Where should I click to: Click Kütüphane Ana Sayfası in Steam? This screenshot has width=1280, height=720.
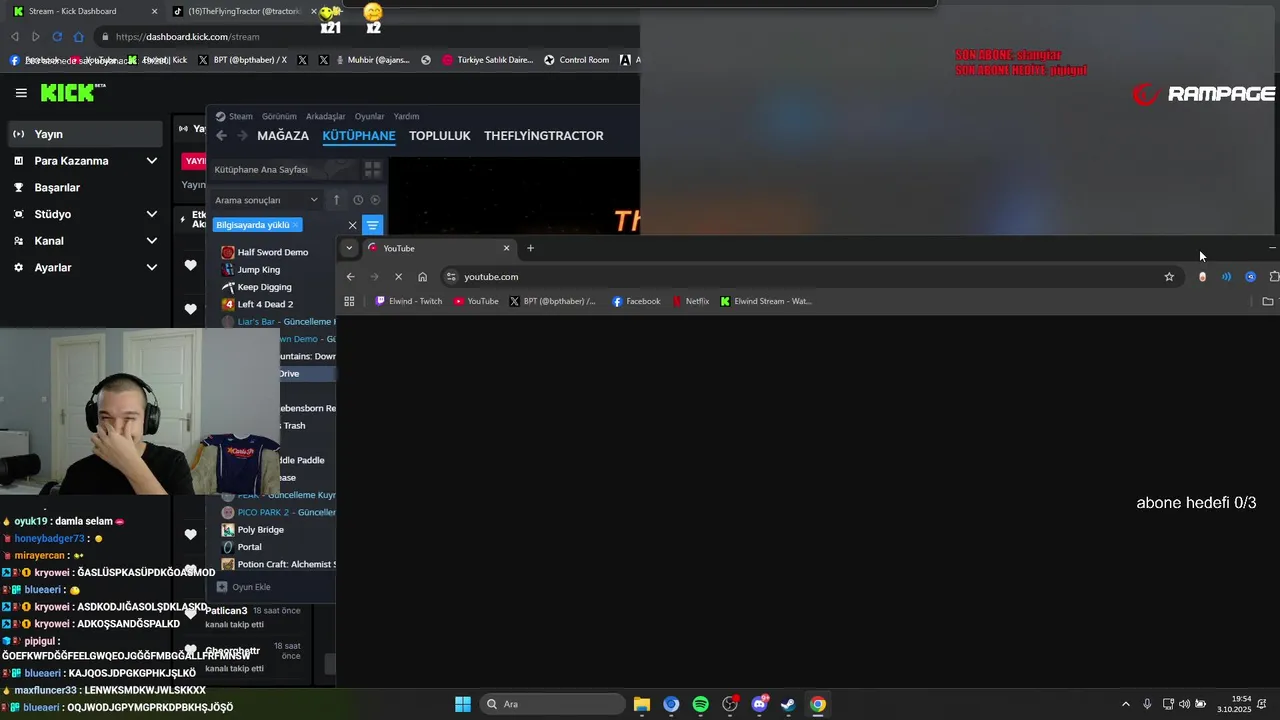pos(261,170)
